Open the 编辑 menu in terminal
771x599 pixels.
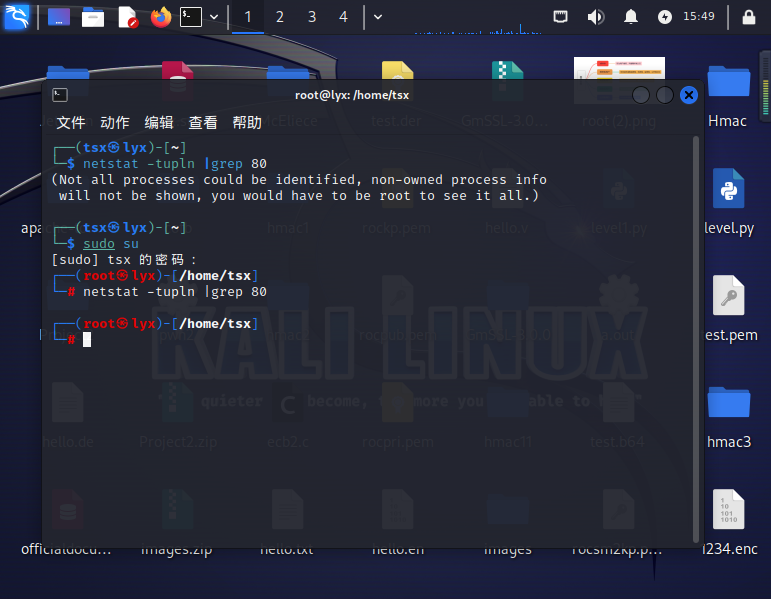pyautogui.click(x=159, y=122)
